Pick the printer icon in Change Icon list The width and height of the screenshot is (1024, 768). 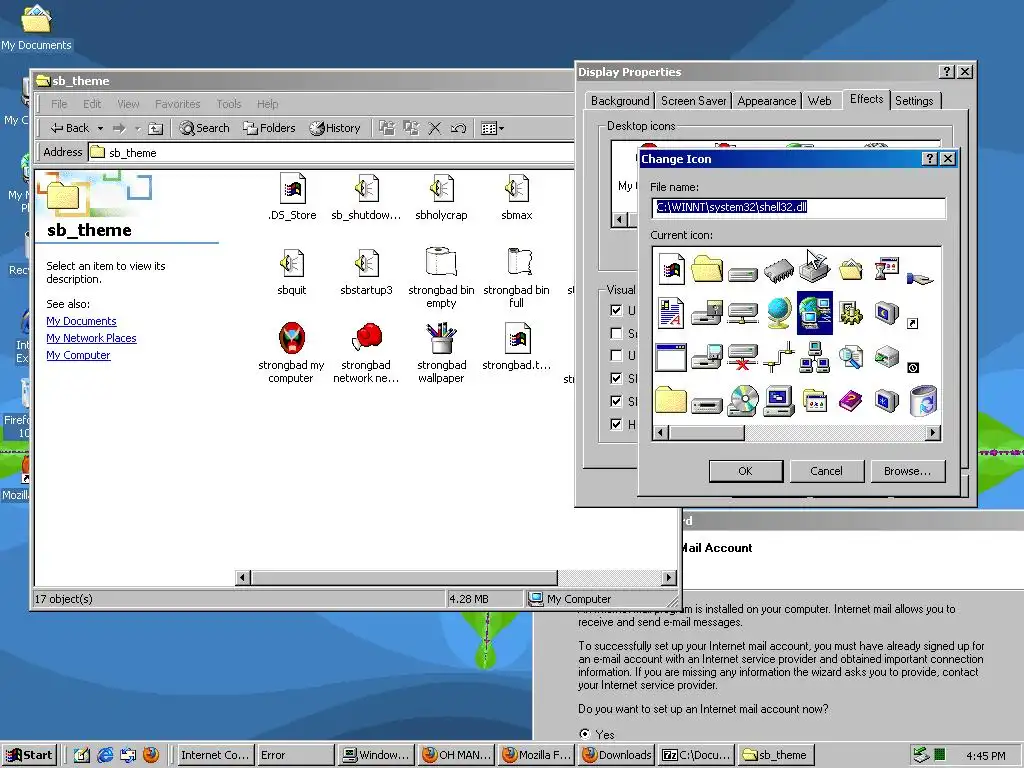(x=814, y=270)
